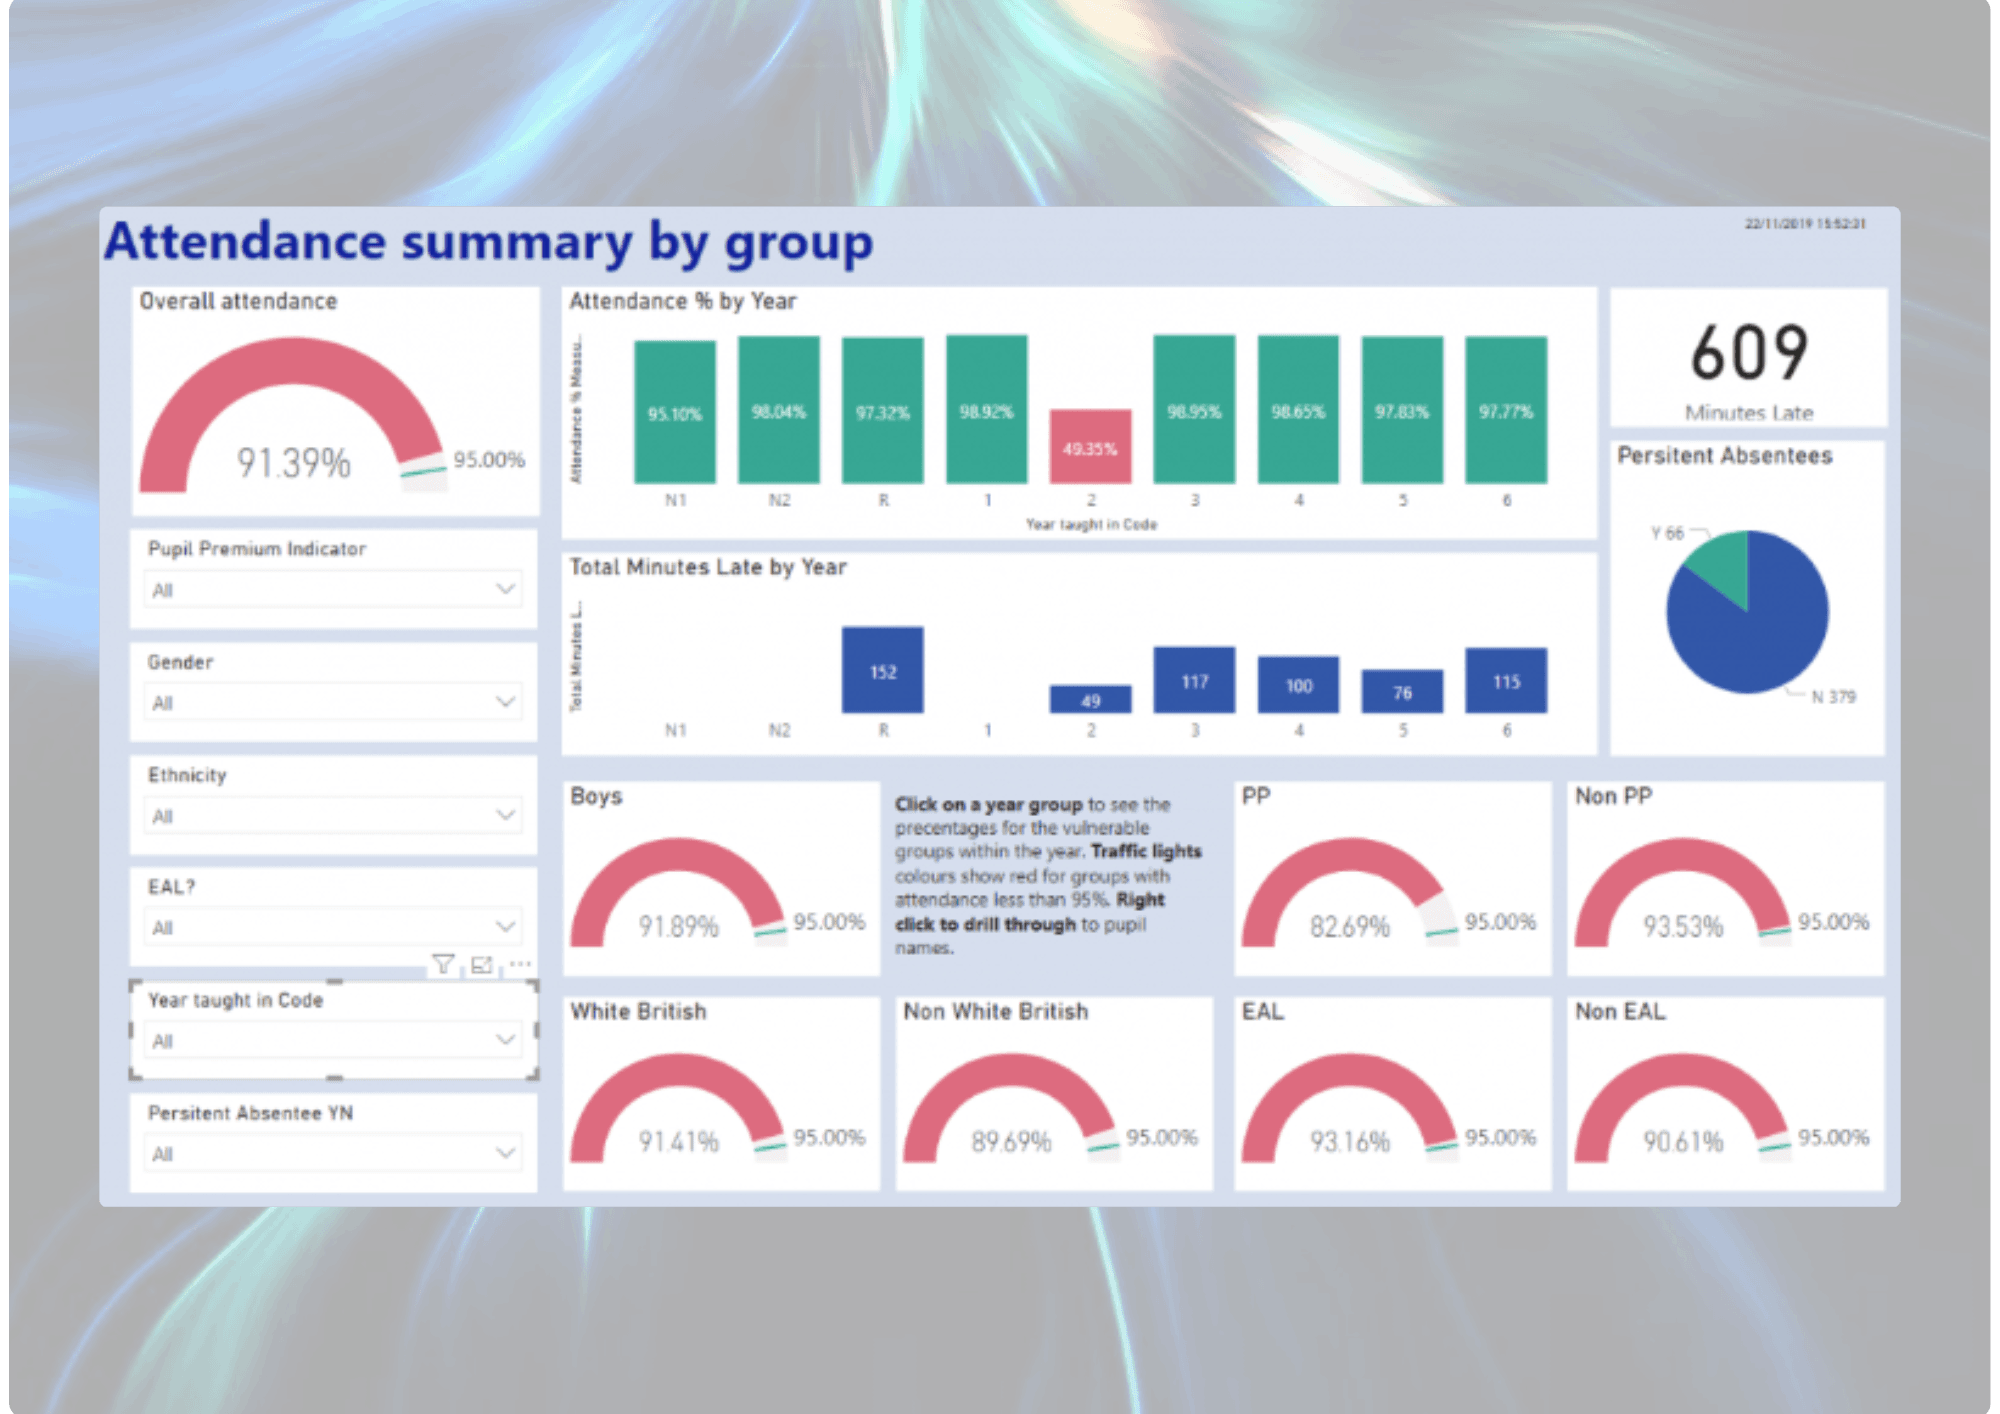Image resolution: width=2000 pixels, height=1414 pixels.
Task: Expand the Gender dropdown
Action: click(x=334, y=703)
